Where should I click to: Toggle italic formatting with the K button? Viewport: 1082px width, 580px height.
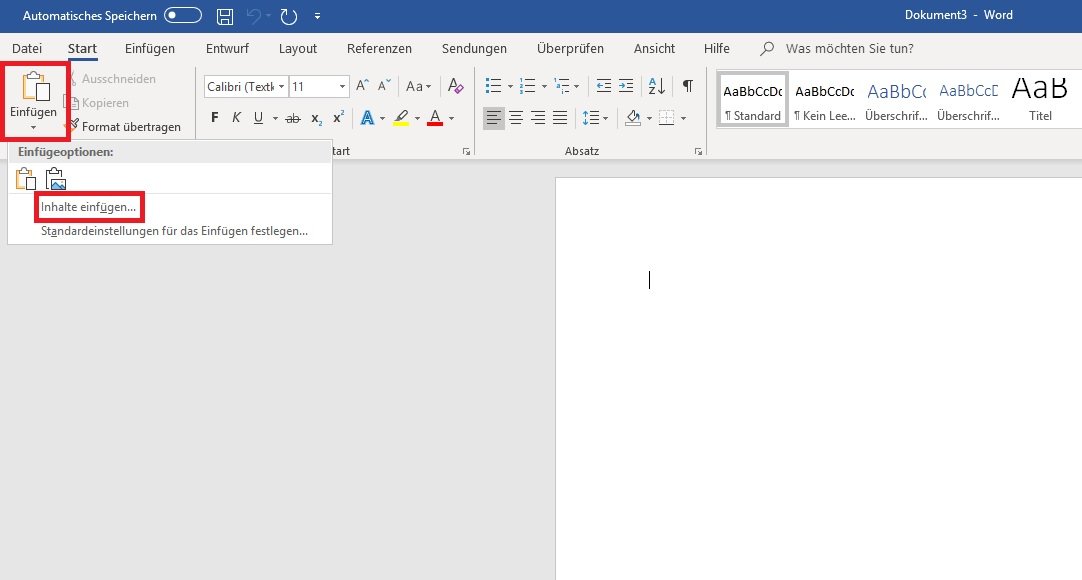[x=237, y=118]
